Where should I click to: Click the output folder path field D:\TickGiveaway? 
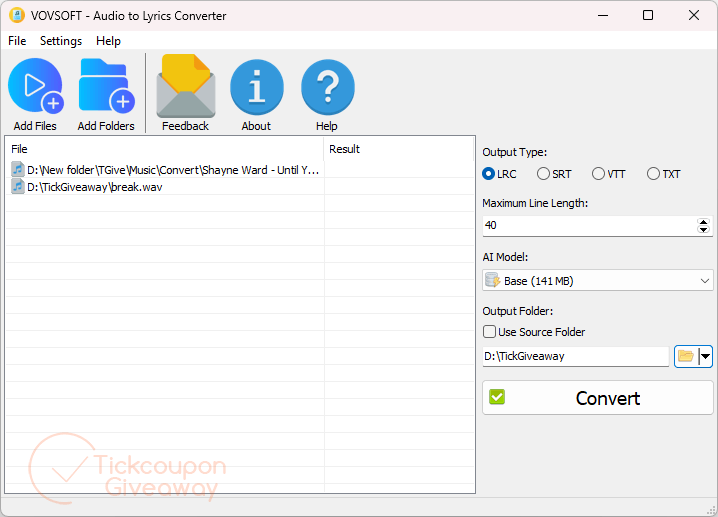(x=576, y=356)
